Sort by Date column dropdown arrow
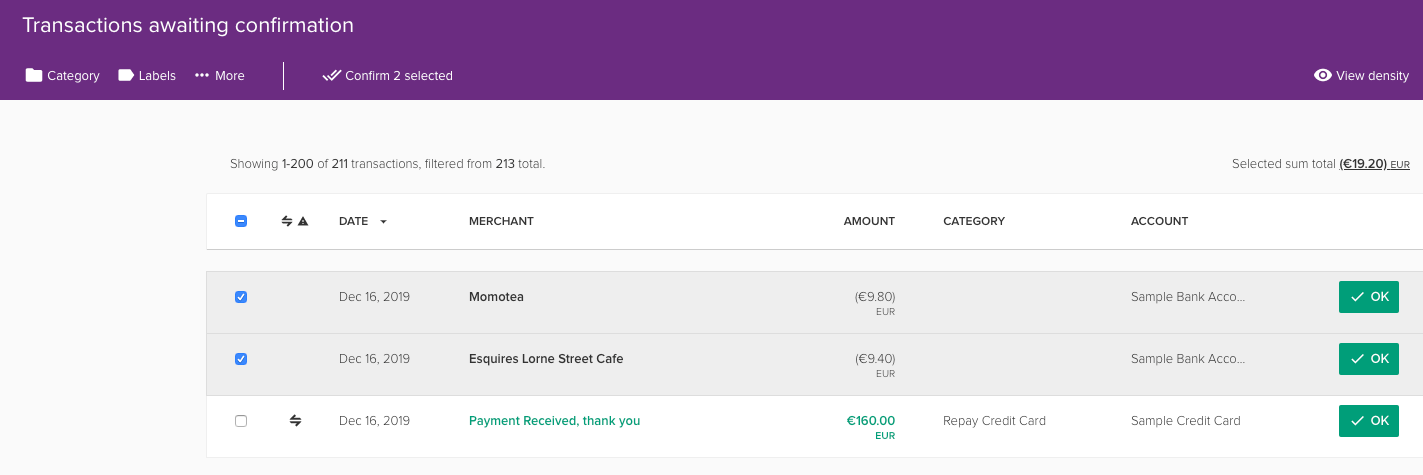 tap(383, 221)
